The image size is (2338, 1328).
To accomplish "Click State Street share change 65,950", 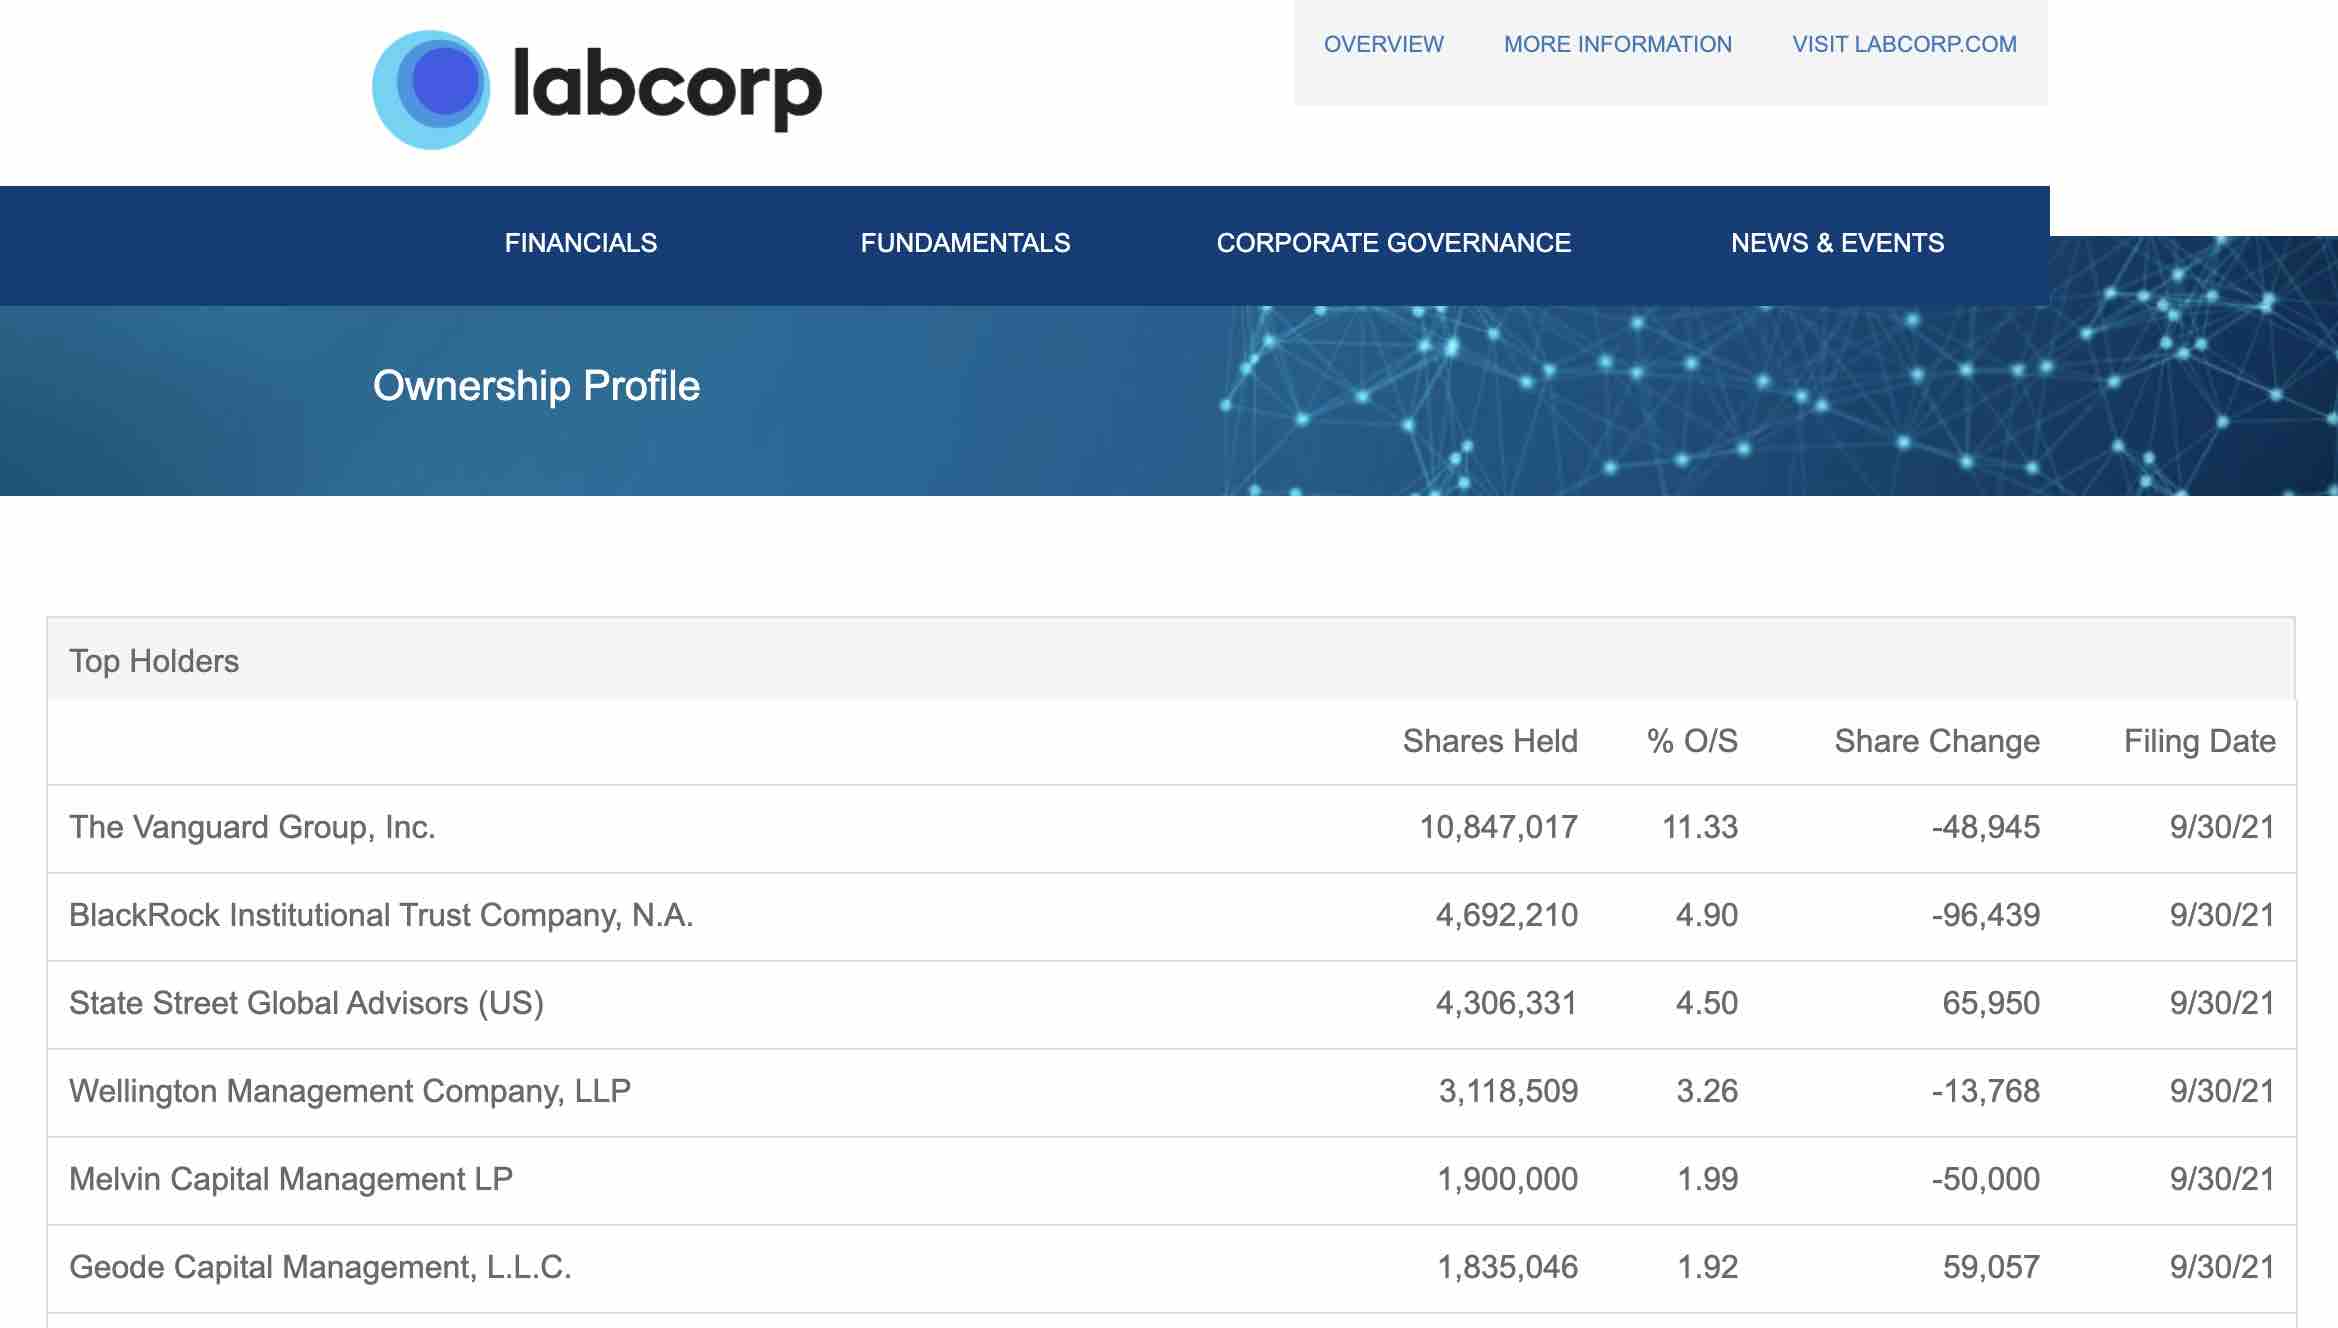I will coord(1991,1003).
